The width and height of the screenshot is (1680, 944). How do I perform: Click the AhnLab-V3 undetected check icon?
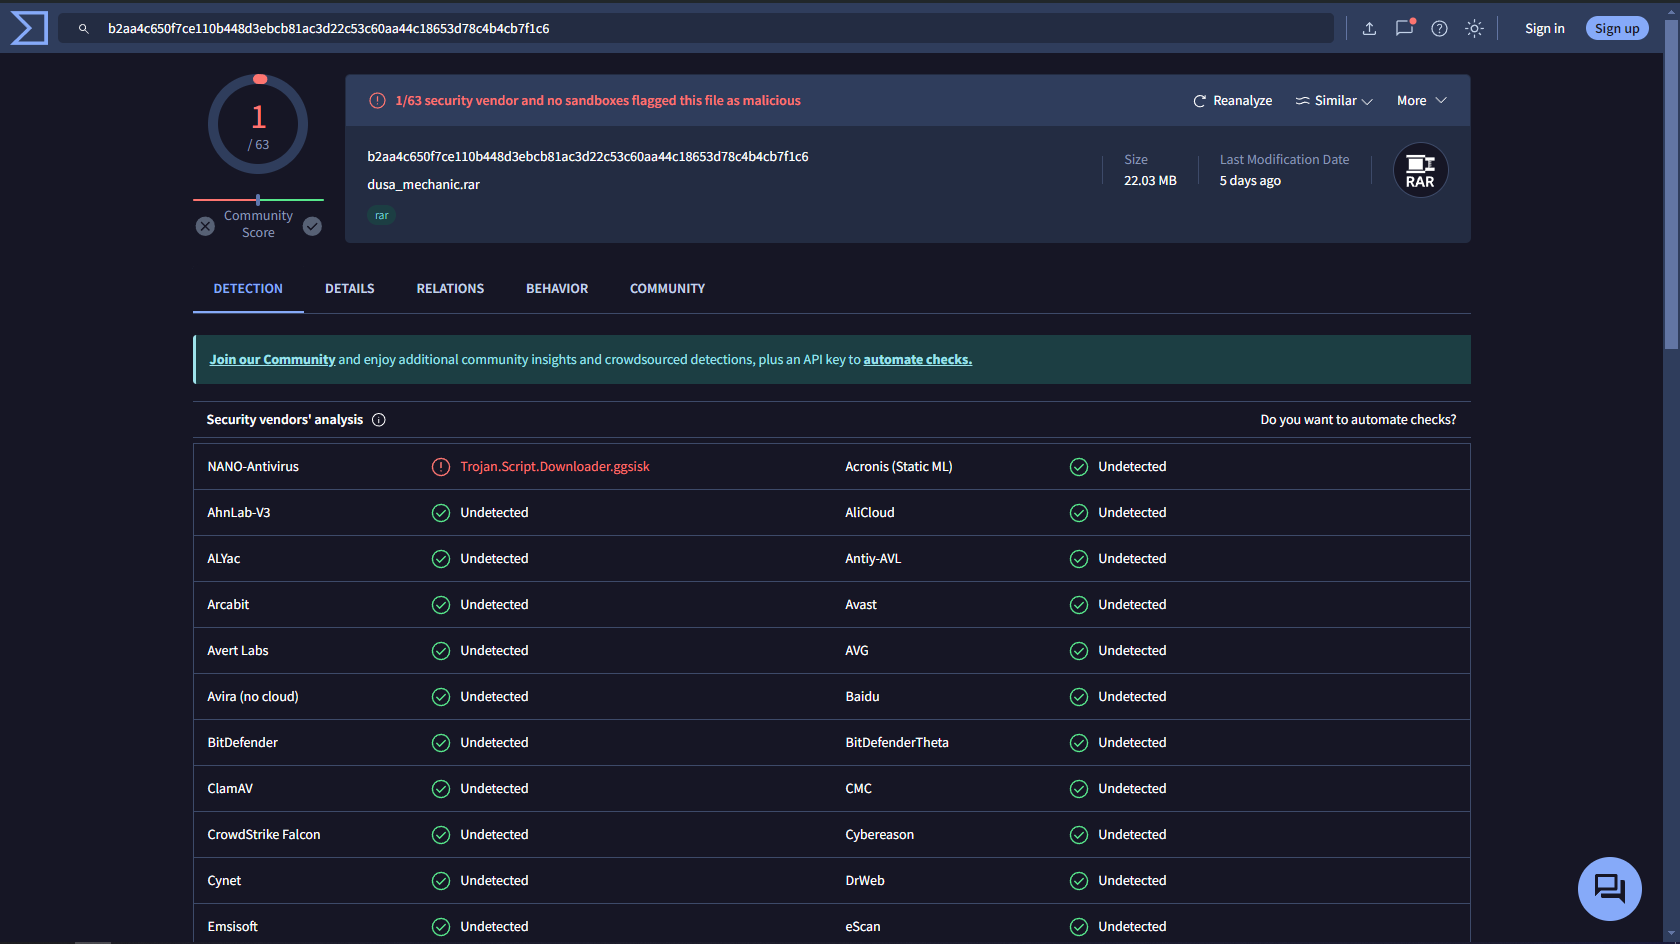tap(441, 513)
